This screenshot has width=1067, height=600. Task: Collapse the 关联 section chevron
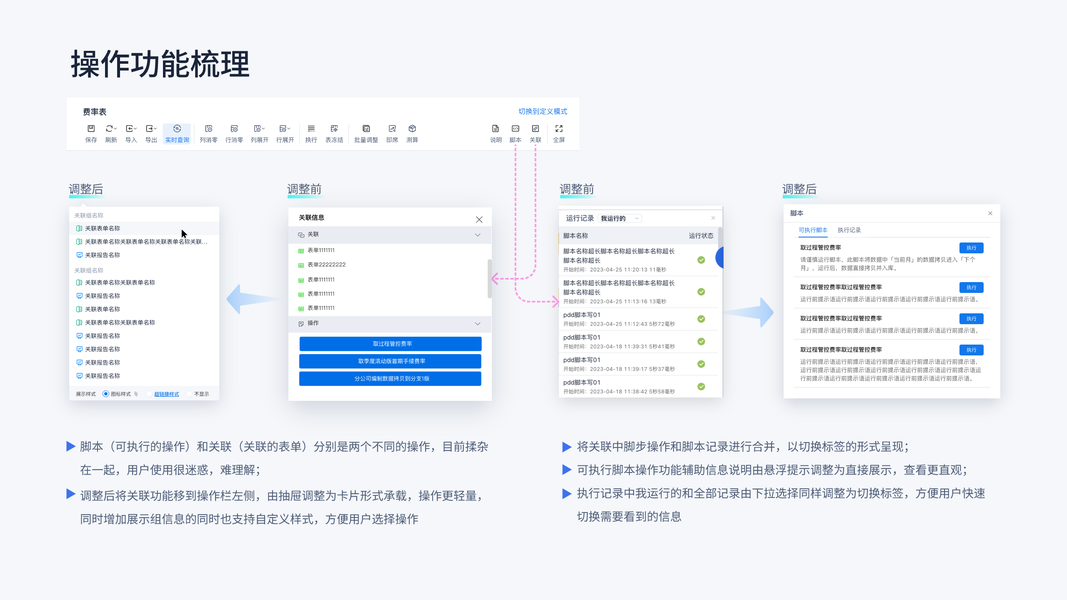(478, 235)
